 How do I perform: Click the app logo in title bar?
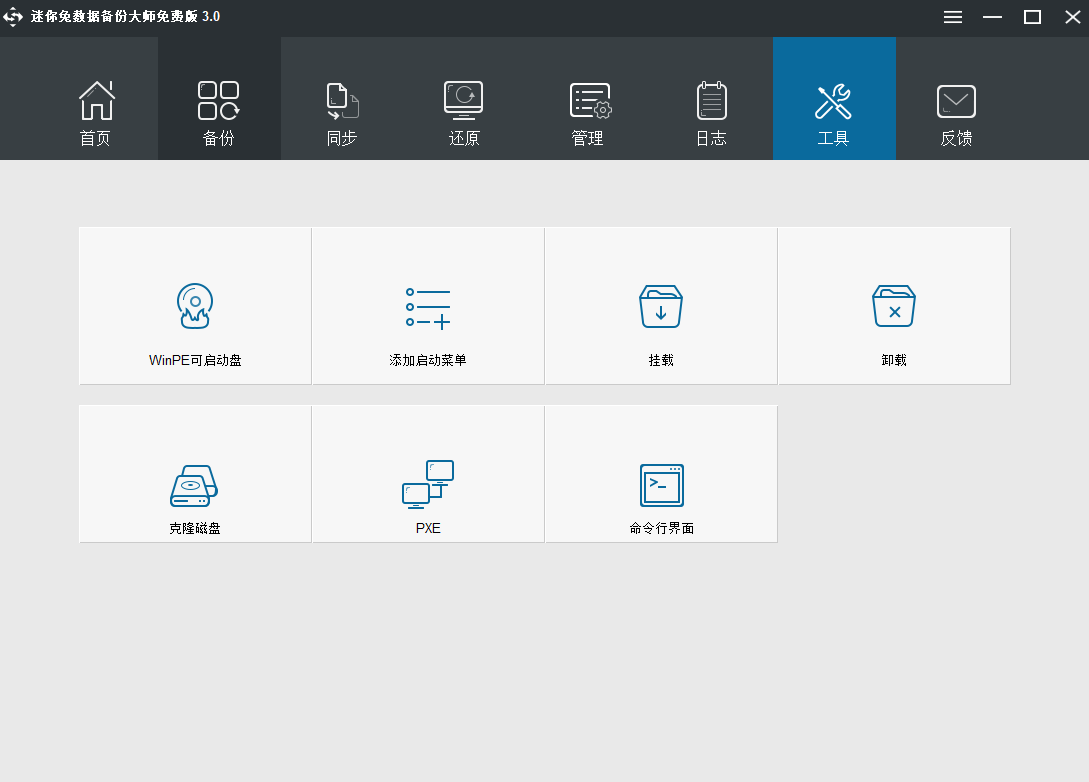(13, 17)
